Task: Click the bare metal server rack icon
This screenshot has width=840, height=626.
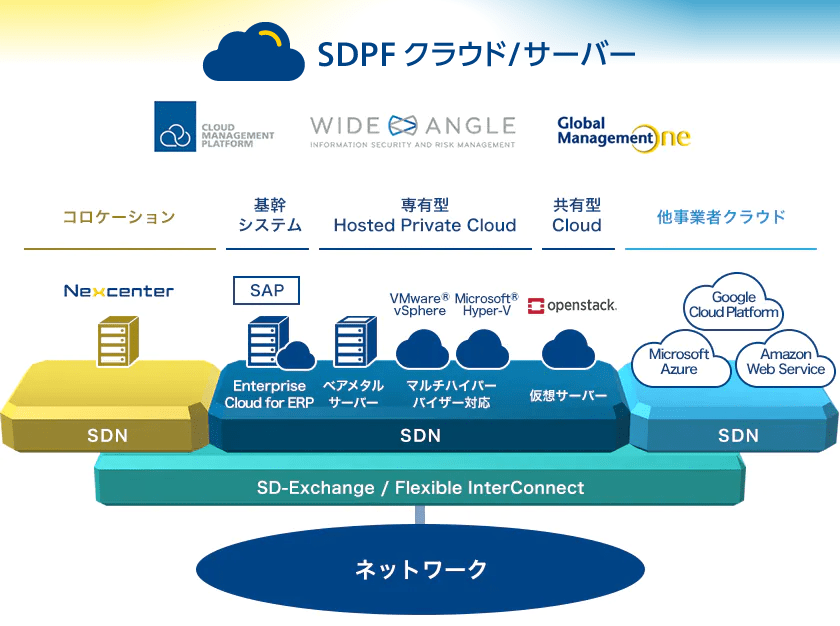Action: tap(355, 341)
